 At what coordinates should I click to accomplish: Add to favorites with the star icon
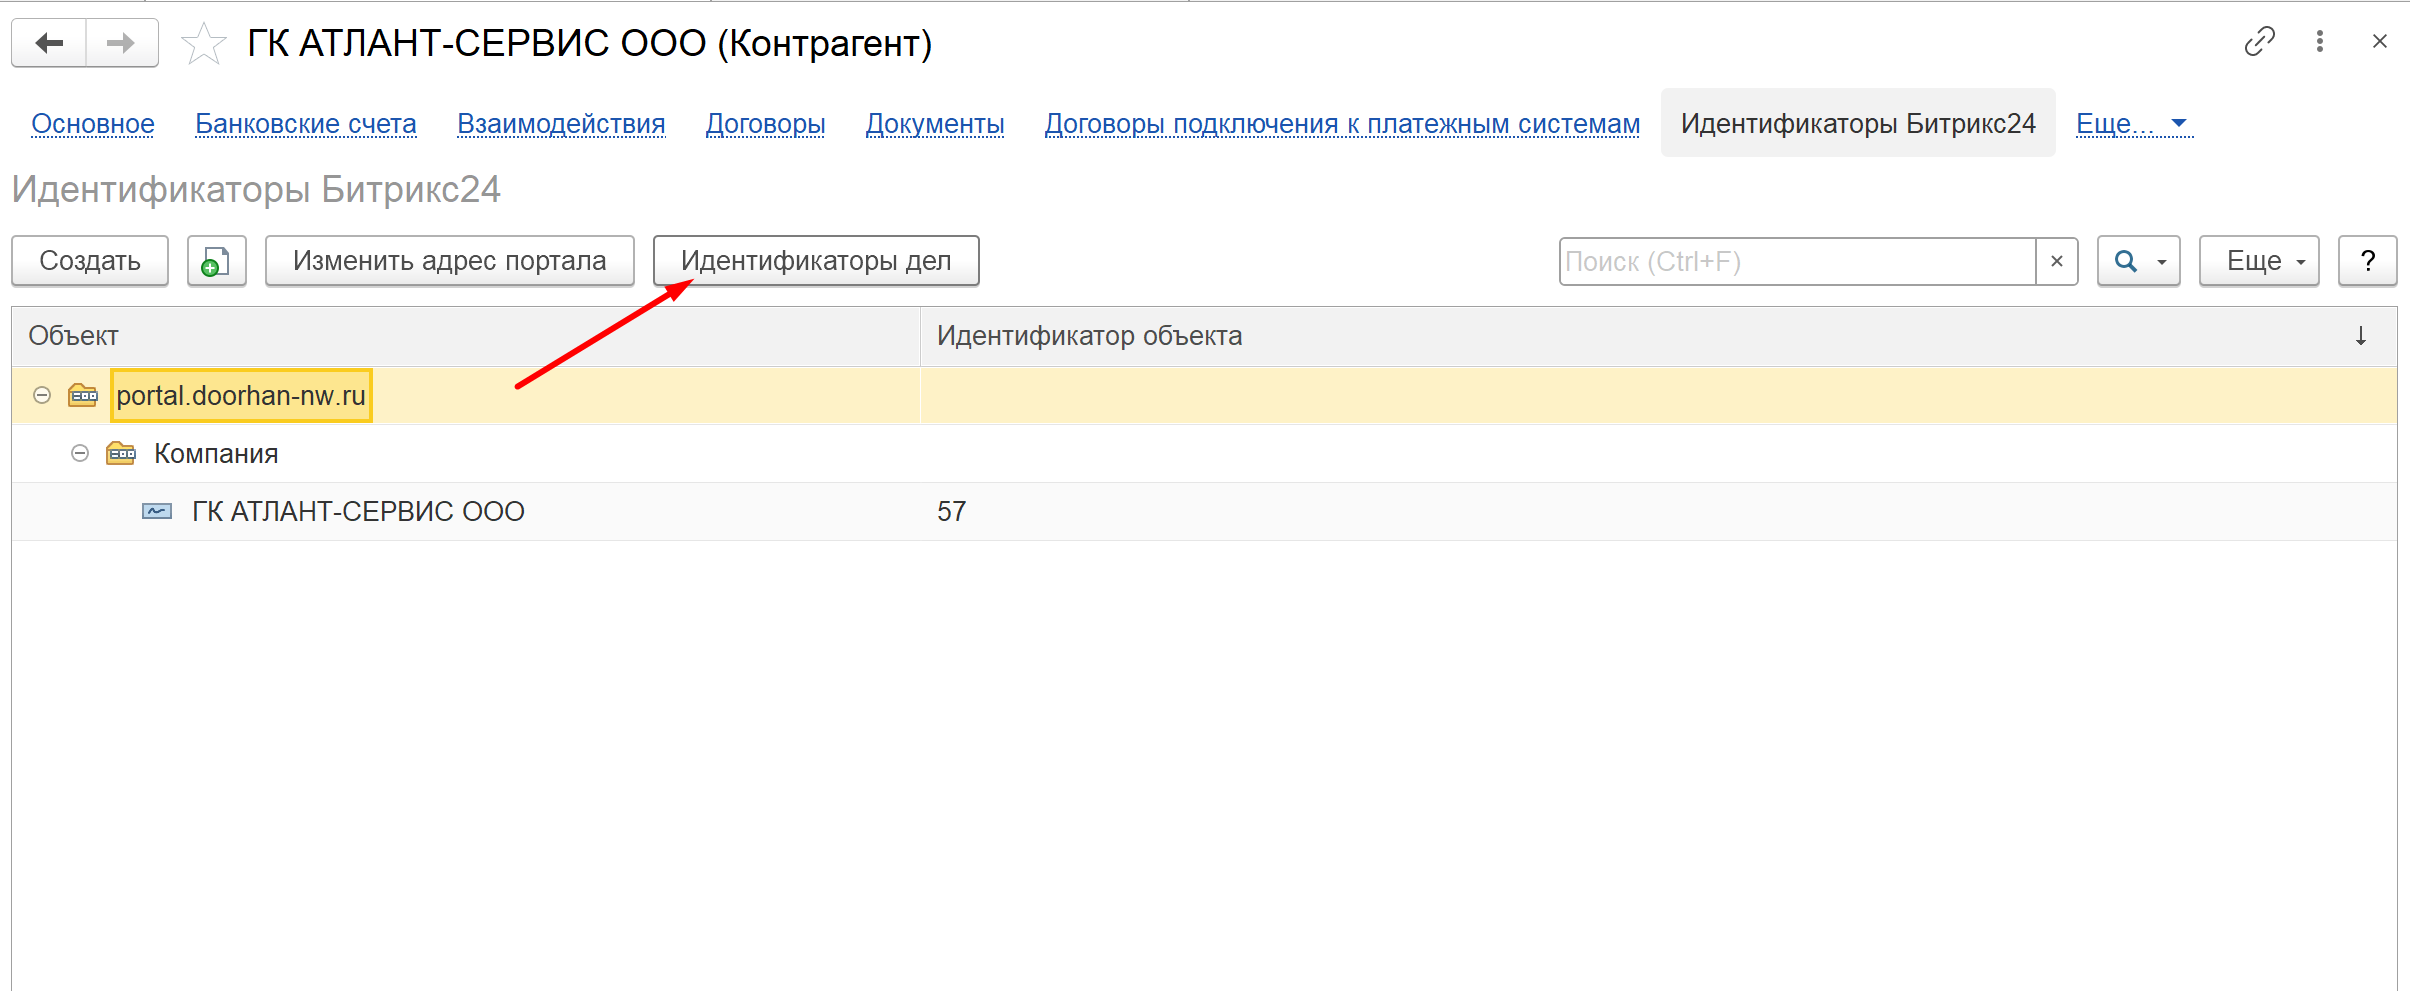(x=204, y=44)
